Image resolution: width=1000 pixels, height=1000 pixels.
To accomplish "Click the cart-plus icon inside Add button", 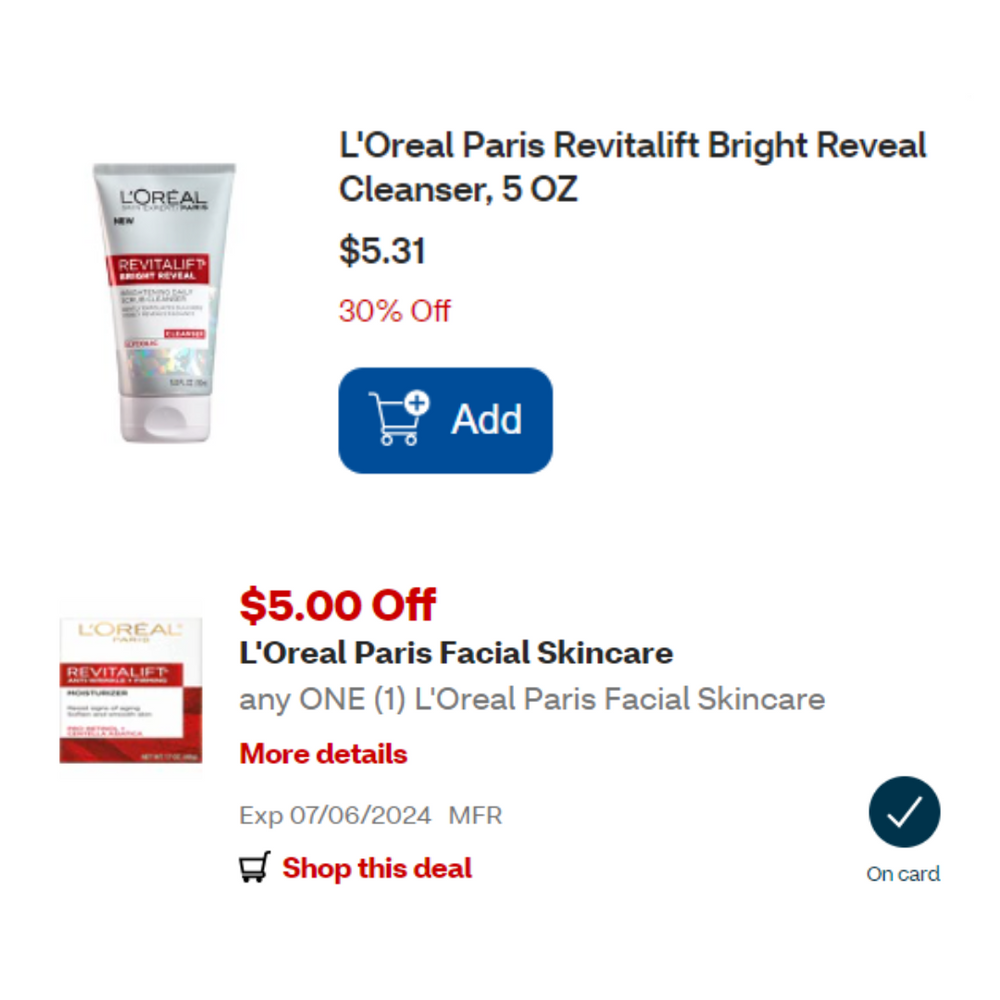I will (399, 418).
